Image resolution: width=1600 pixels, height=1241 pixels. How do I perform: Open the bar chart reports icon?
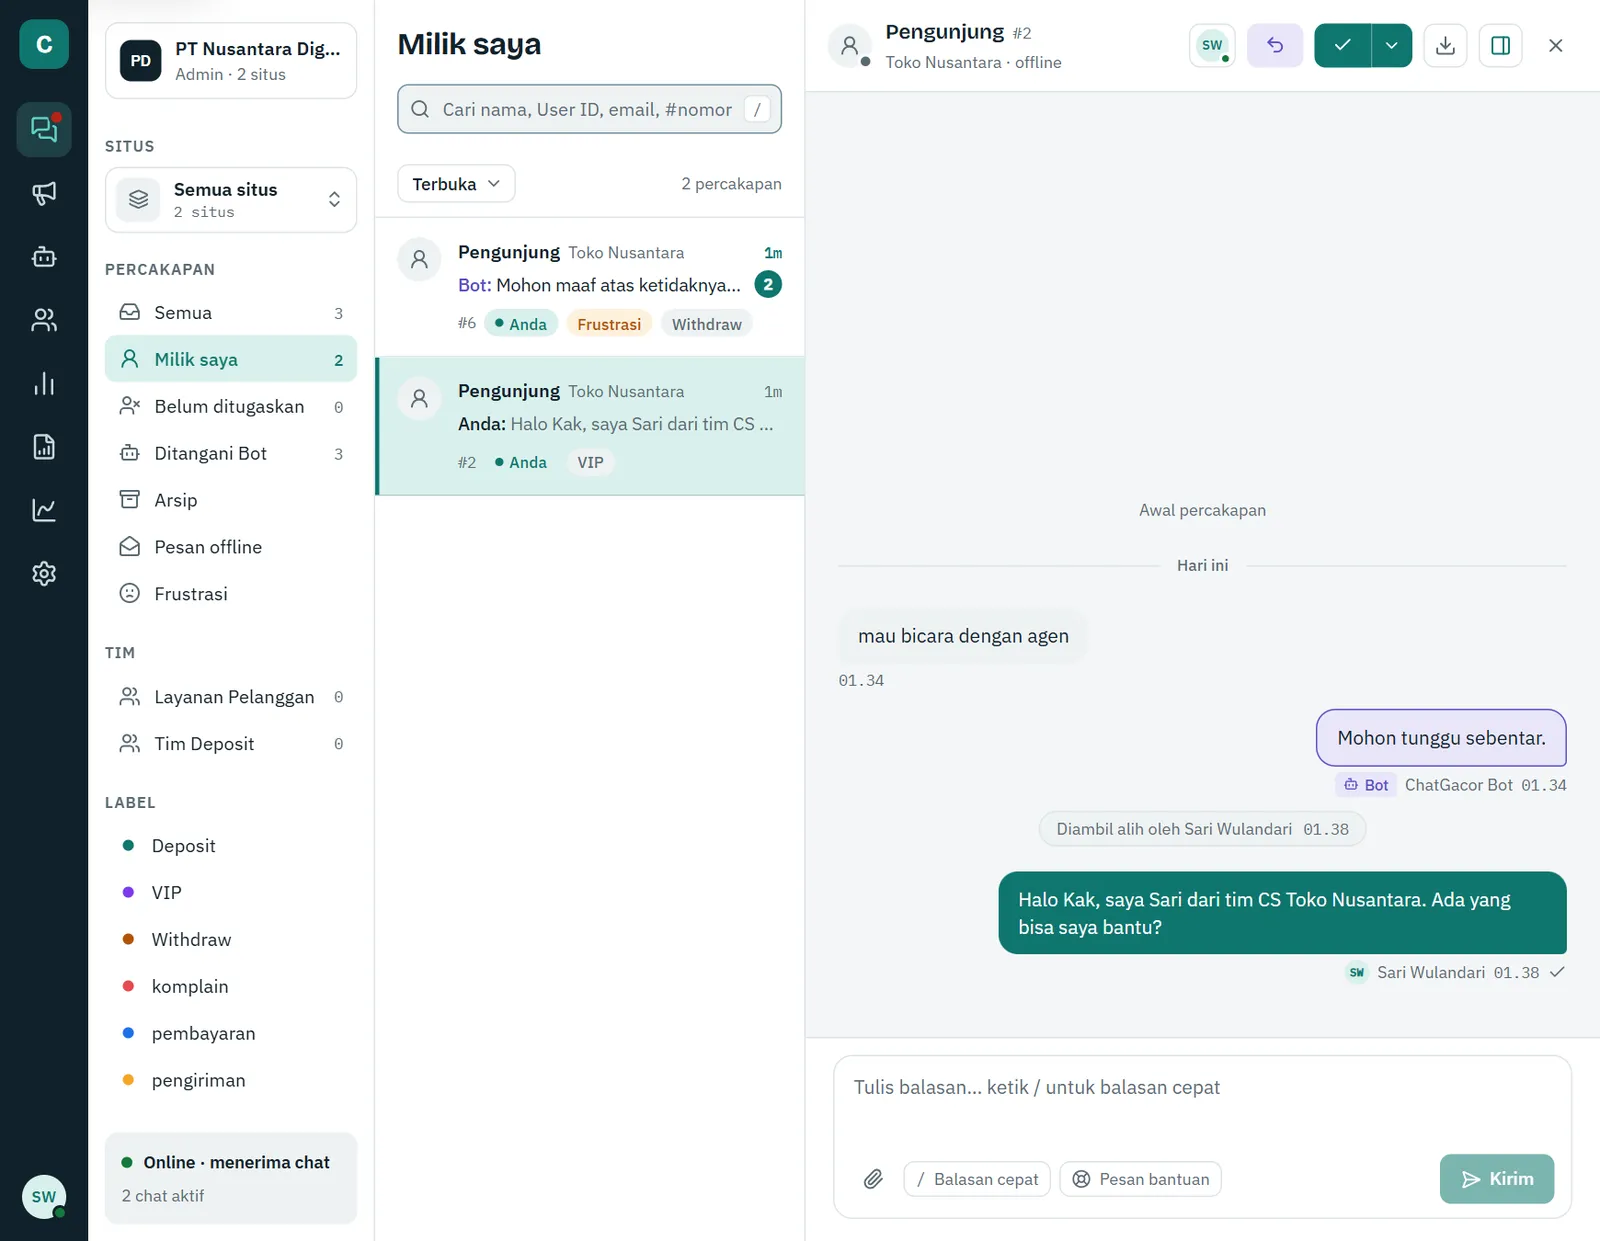coord(44,384)
